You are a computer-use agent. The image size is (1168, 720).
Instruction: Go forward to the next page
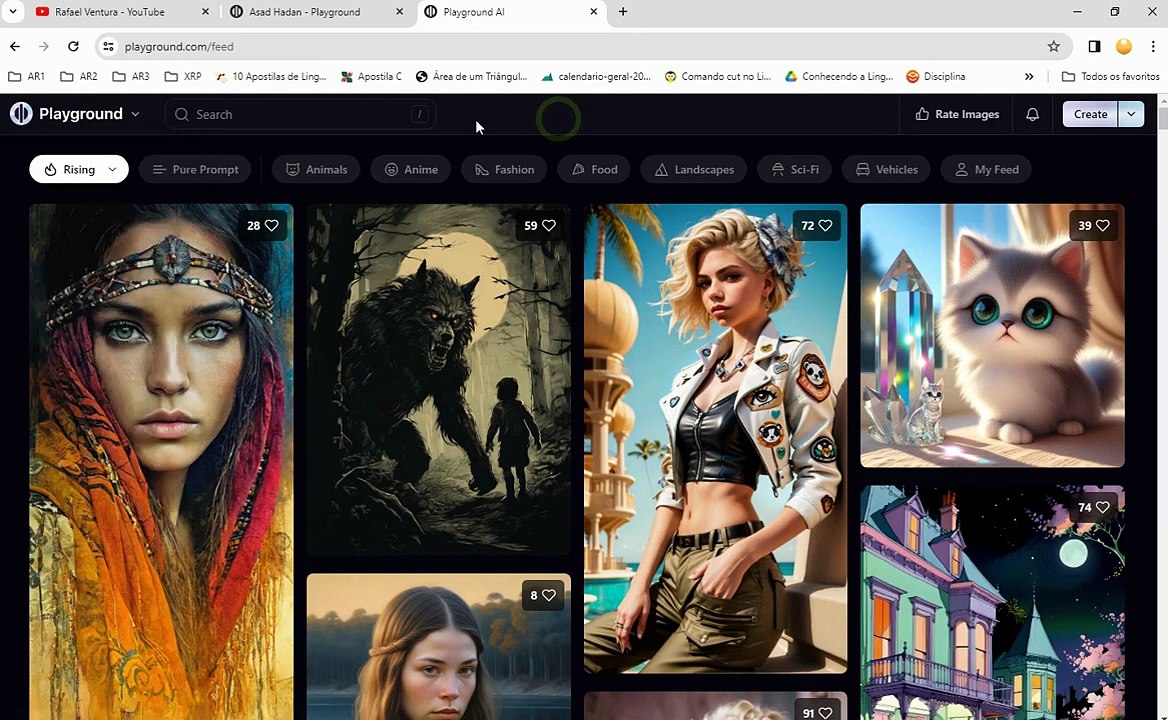(x=44, y=46)
